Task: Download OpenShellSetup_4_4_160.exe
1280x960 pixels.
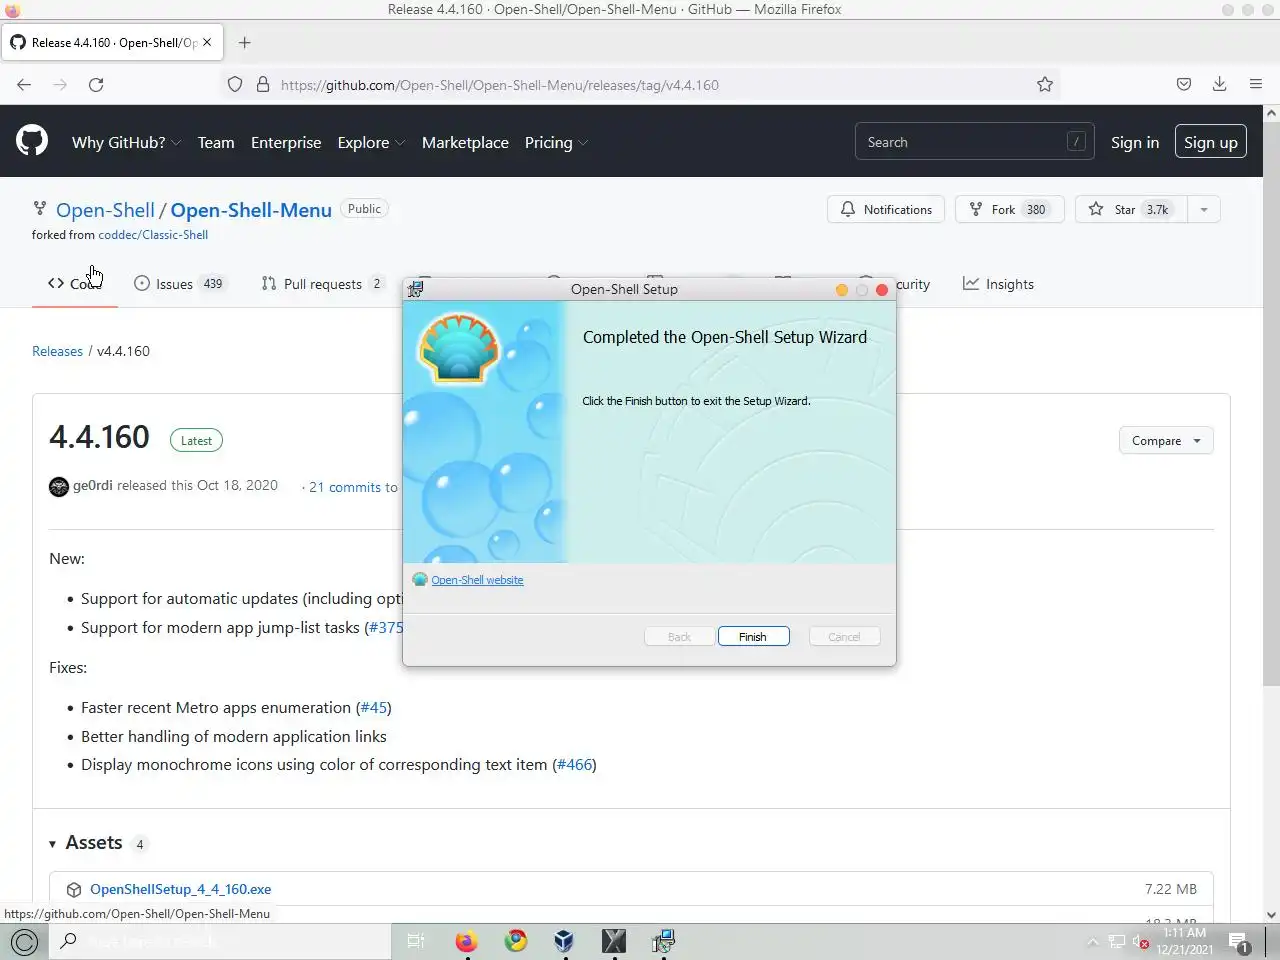Action: coord(180,889)
